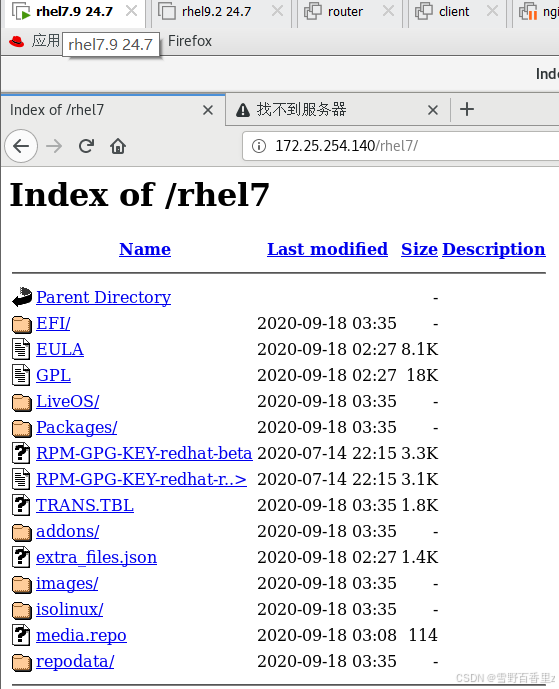
Task: Click the text icon beside RPM-GPG-KEY-redhat-r..>
Action: tap(21, 479)
